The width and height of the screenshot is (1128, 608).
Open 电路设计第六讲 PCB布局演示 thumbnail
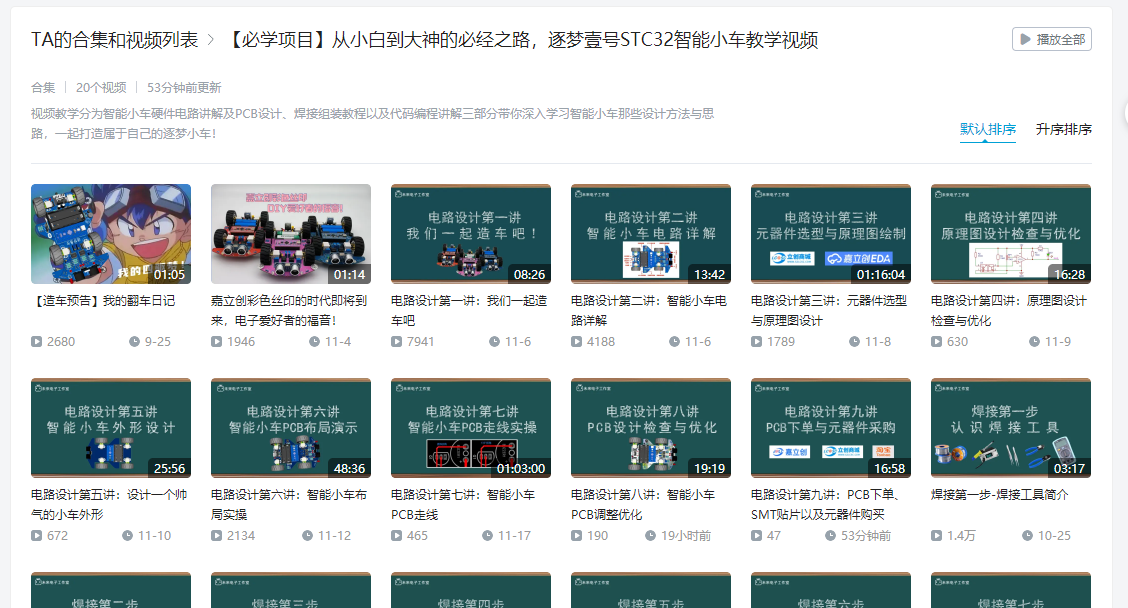(x=291, y=428)
